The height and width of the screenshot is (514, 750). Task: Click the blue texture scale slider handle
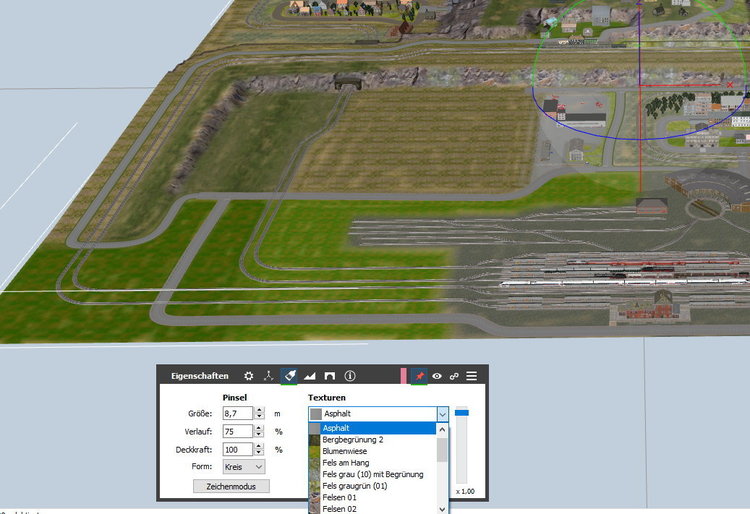tap(462, 413)
